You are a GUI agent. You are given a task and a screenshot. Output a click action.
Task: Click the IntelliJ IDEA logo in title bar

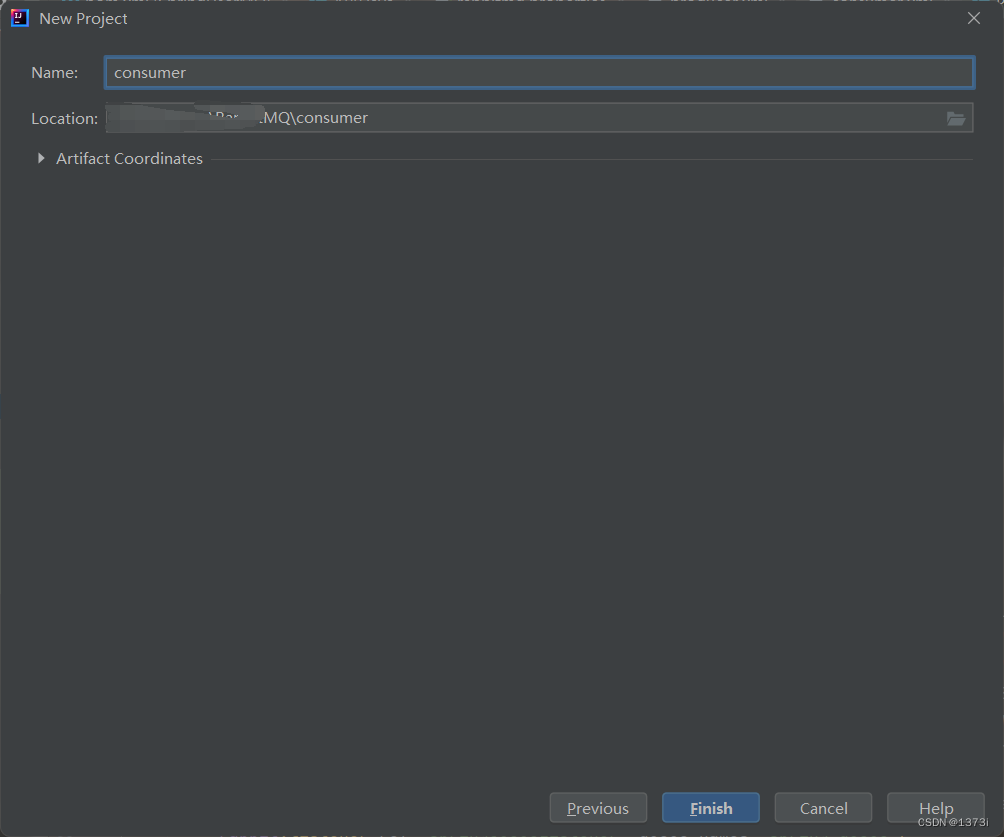click(20, 19)
